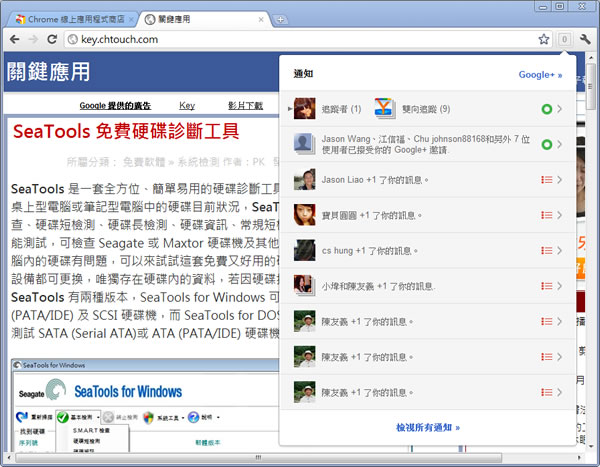Click the Key link in site navigation

point(187,105)
